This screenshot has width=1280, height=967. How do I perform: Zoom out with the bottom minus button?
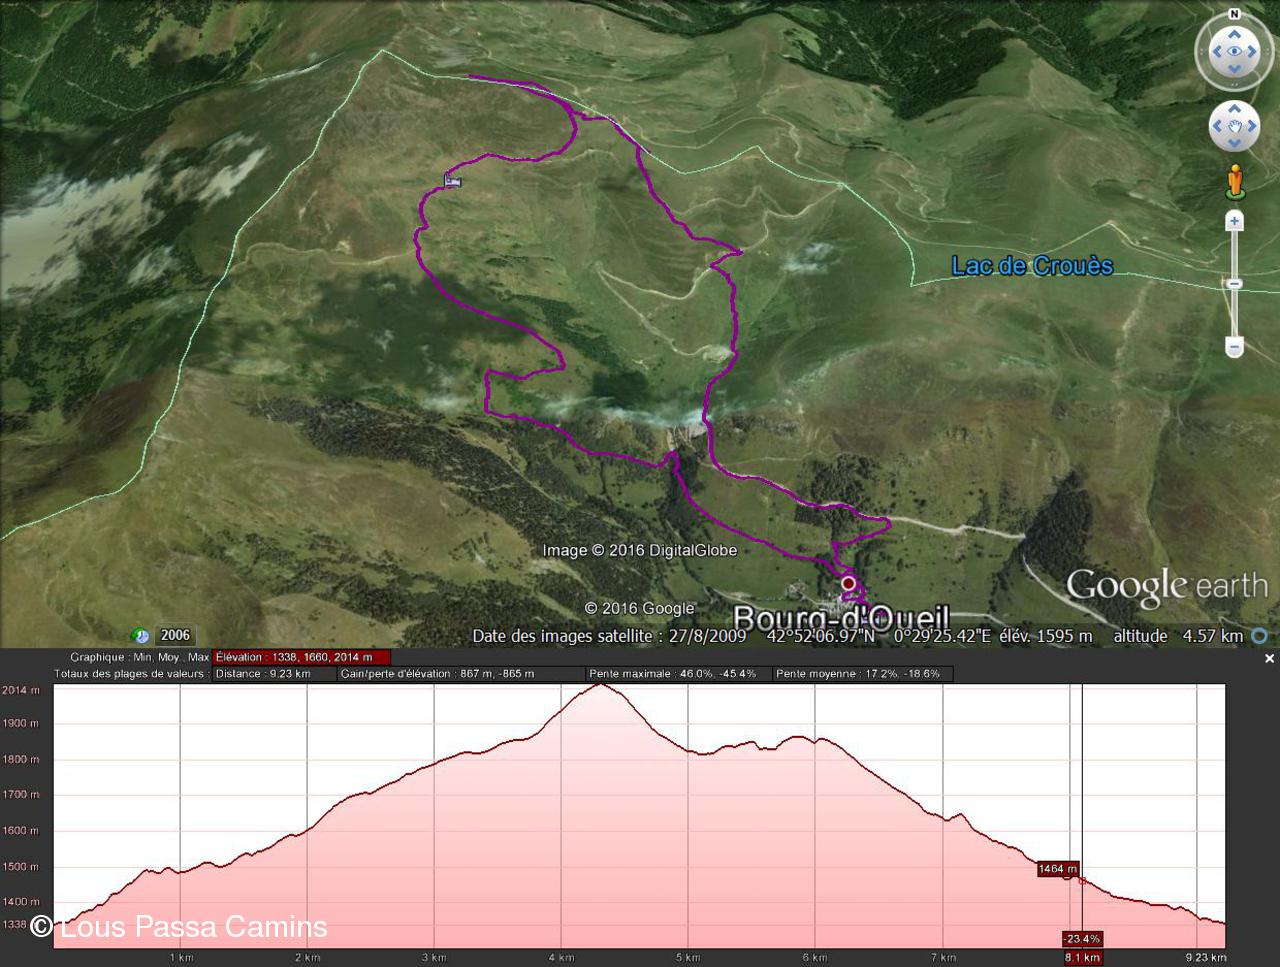click(x=1234, y=347)
